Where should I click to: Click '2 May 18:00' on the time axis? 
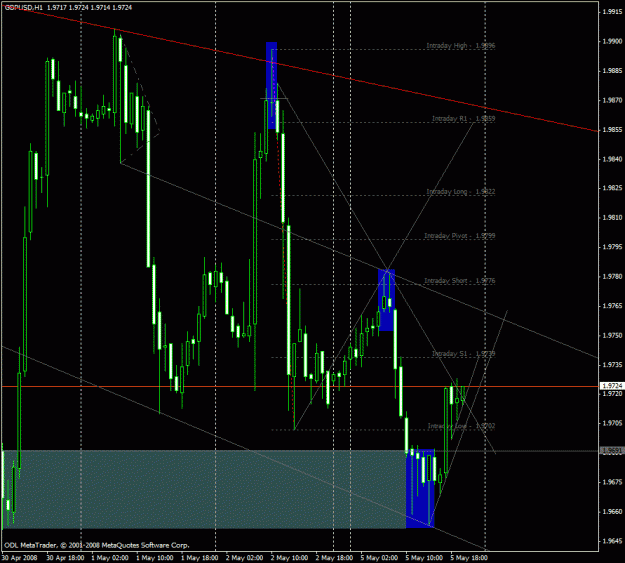(x=334, y=557)
